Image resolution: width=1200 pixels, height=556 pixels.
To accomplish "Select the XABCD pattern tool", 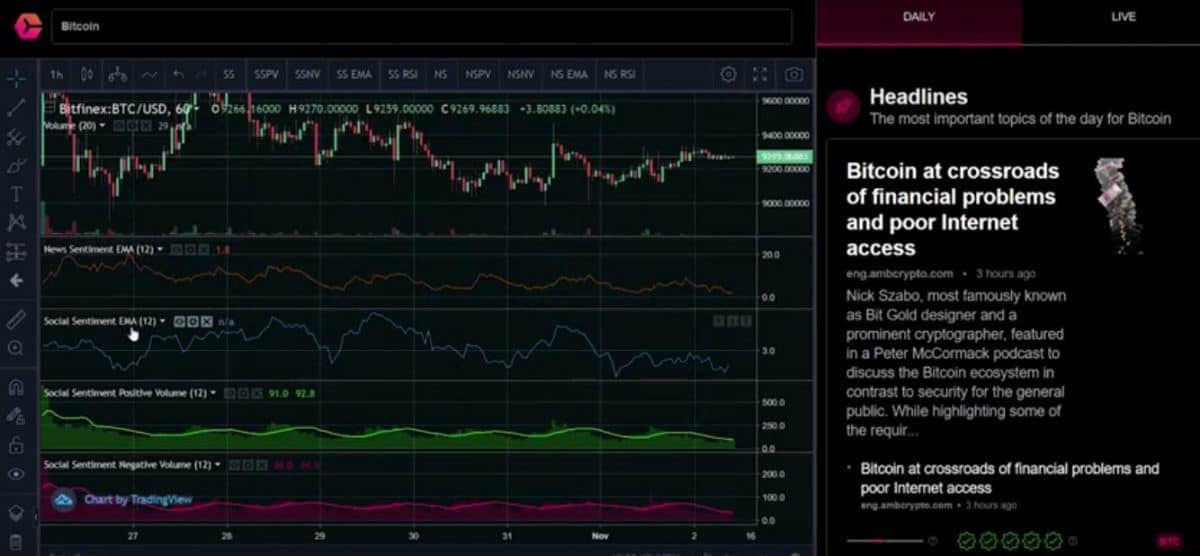I will (x=16, y=222).
